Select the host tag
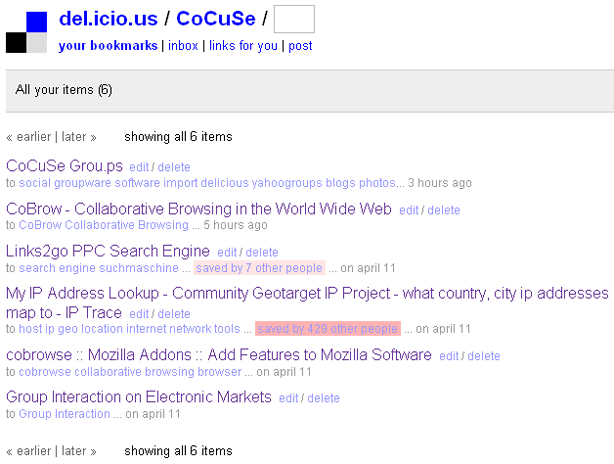This screenshot has height=464, width=614. tap(30, 329)
